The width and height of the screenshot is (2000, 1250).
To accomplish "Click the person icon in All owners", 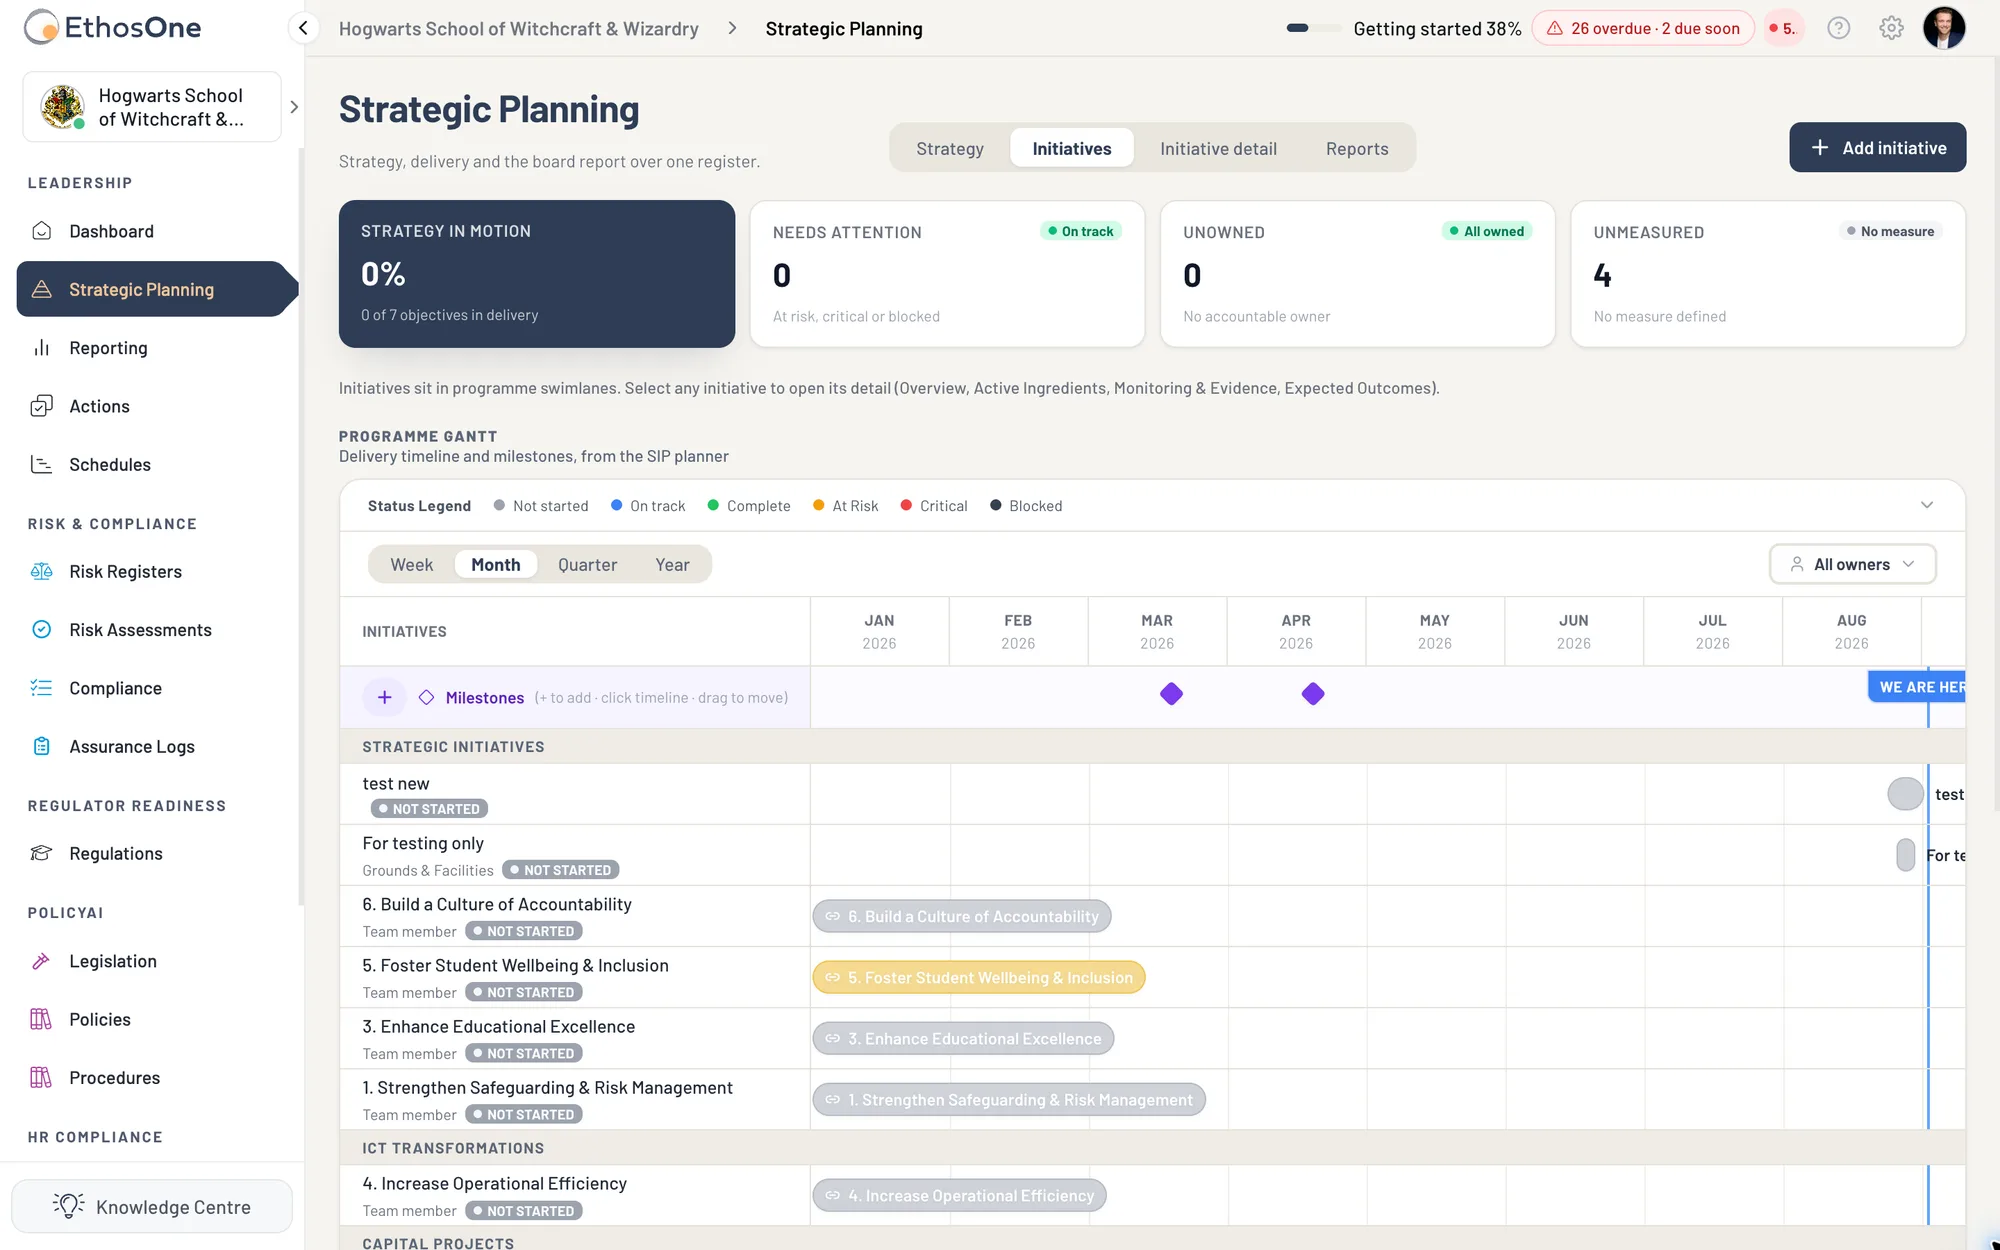I will point(1797,564).
